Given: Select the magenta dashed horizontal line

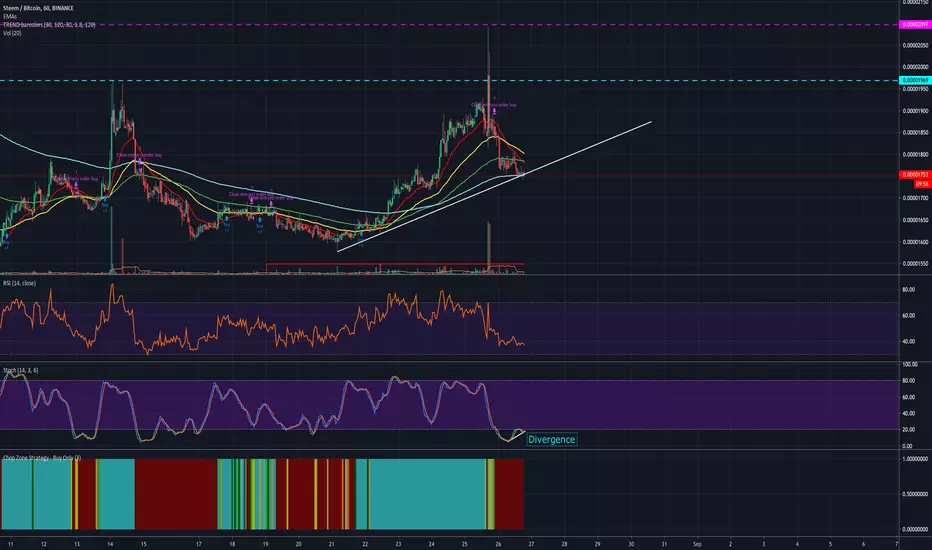Looking at the screenshot, I should coord(449,25).
